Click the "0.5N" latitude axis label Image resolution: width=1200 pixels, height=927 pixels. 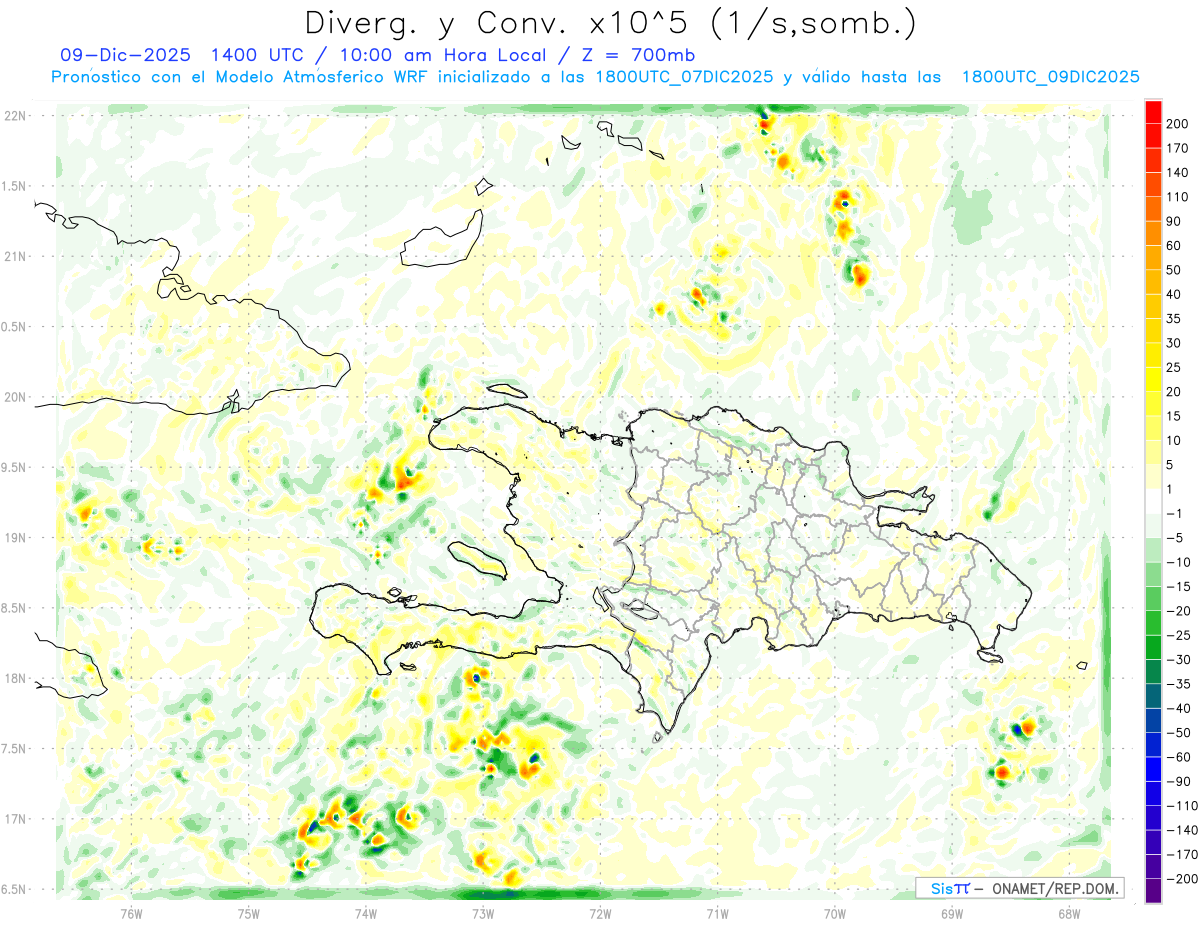click(15, 327)
